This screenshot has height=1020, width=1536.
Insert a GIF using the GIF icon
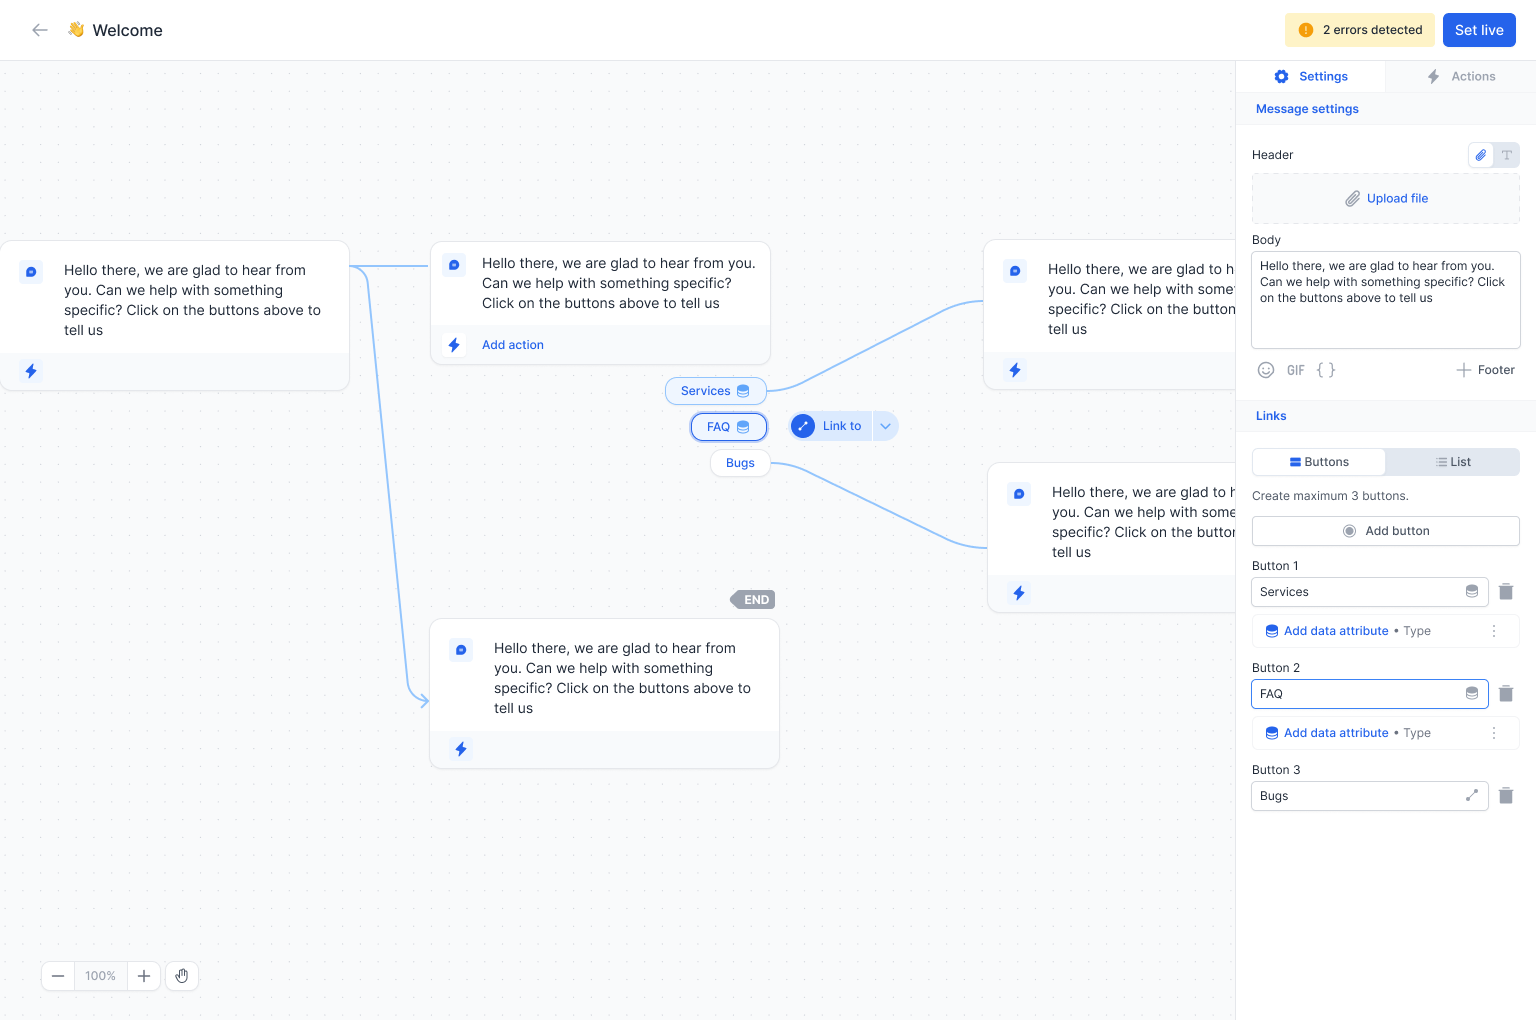1295,370
